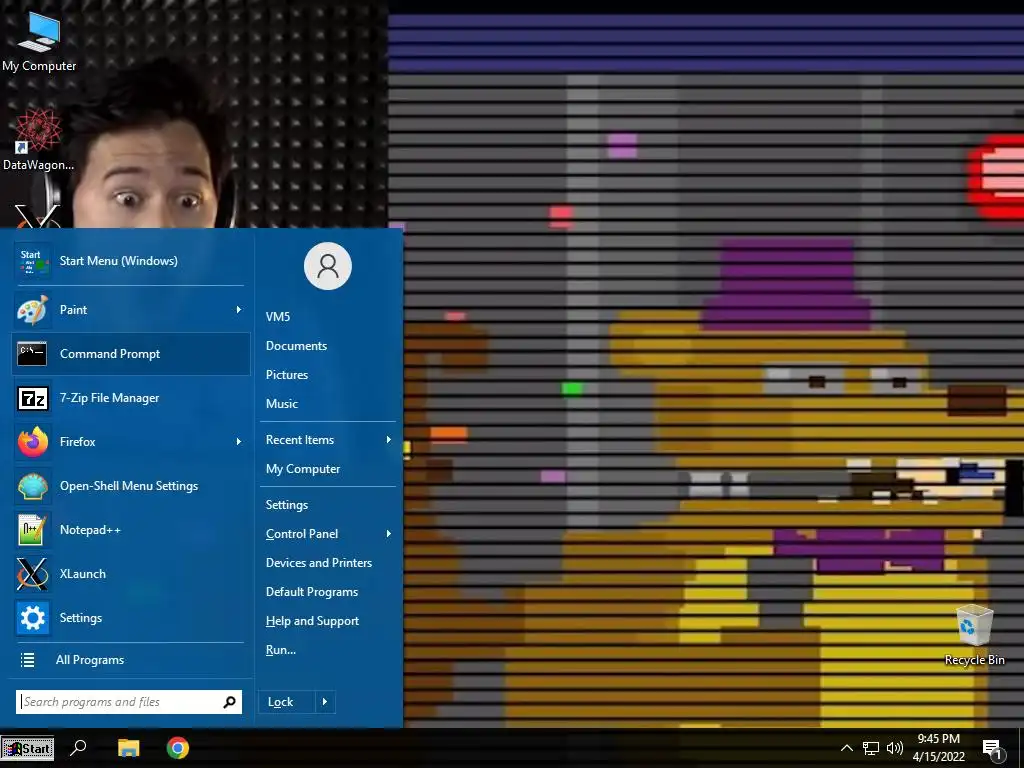This screenshot has width=1024, height=768.
Task: Open Help and Support
Action: (x=312, y=621)
